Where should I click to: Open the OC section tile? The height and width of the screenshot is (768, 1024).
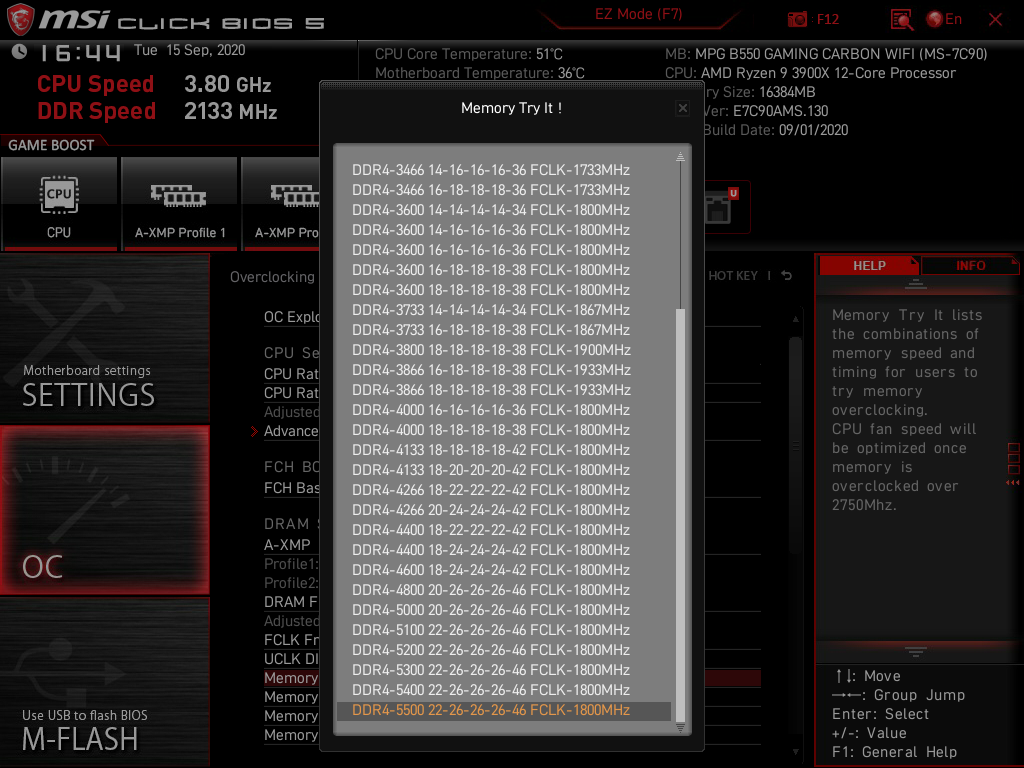[104, 510]
